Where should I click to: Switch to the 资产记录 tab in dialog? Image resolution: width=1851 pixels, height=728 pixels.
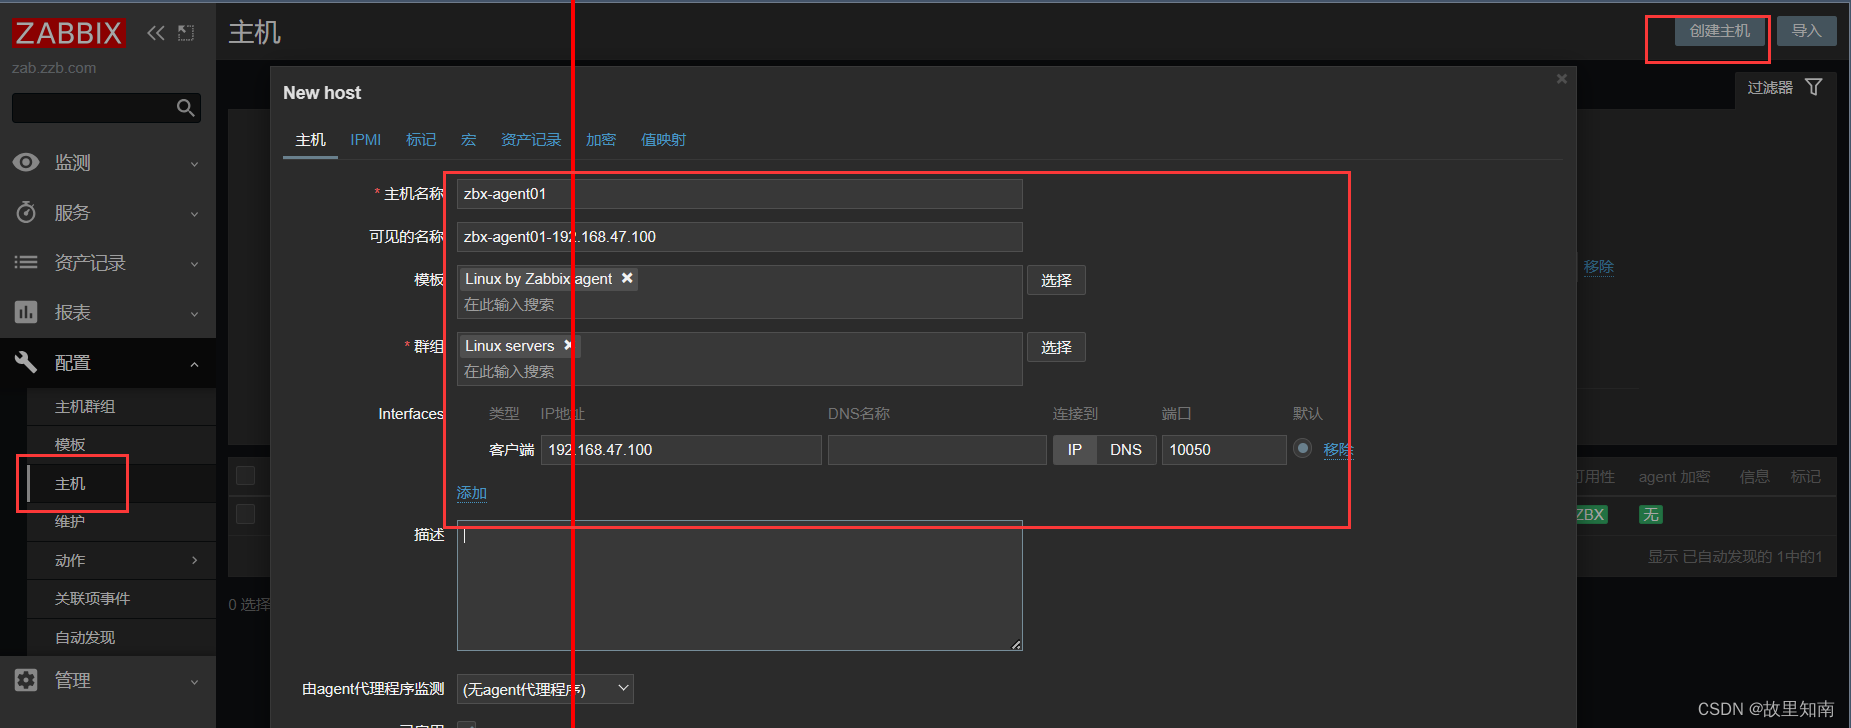[x=531, y=140]
